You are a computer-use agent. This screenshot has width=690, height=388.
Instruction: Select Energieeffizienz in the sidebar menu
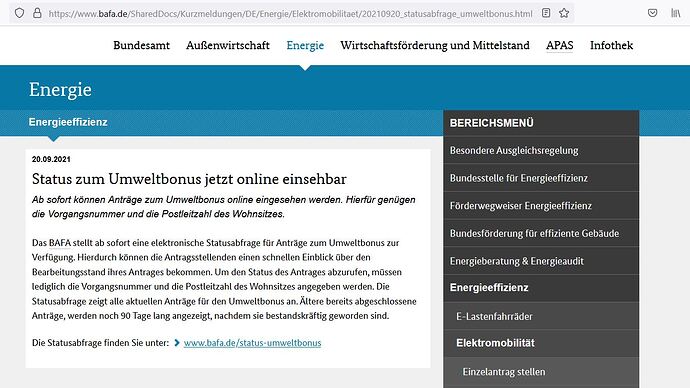coord(541,288)
